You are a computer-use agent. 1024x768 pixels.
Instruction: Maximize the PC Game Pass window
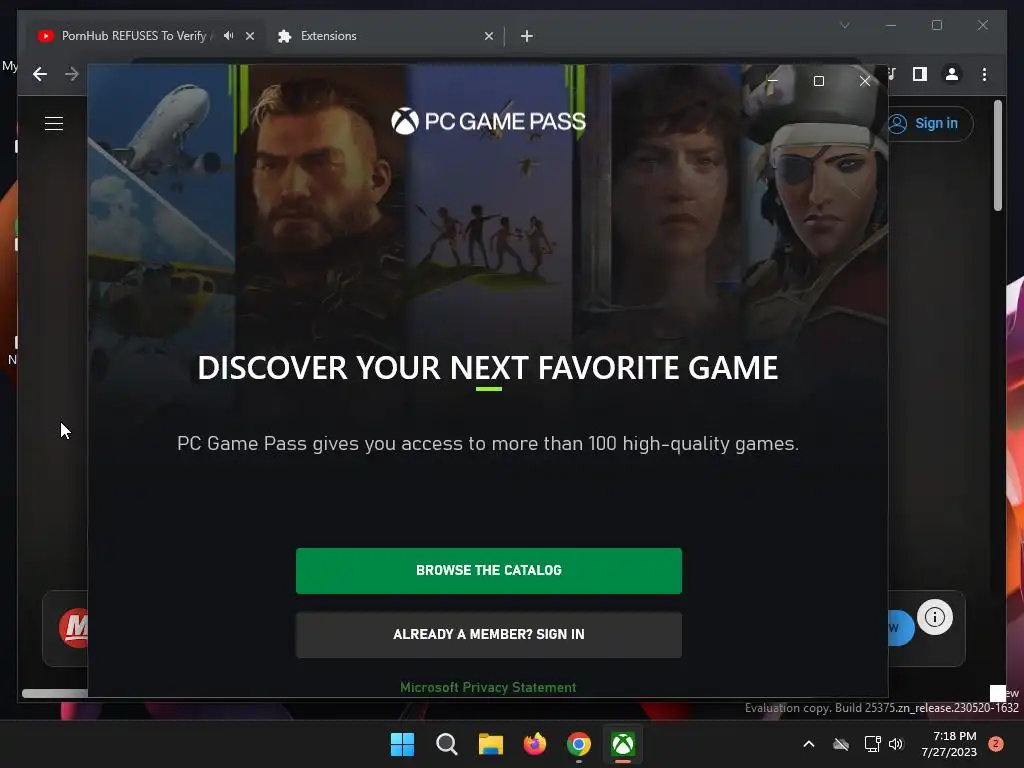(x=818, y=81)
